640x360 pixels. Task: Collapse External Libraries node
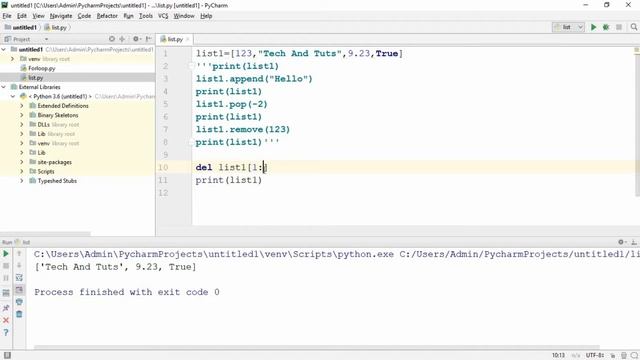4,87
